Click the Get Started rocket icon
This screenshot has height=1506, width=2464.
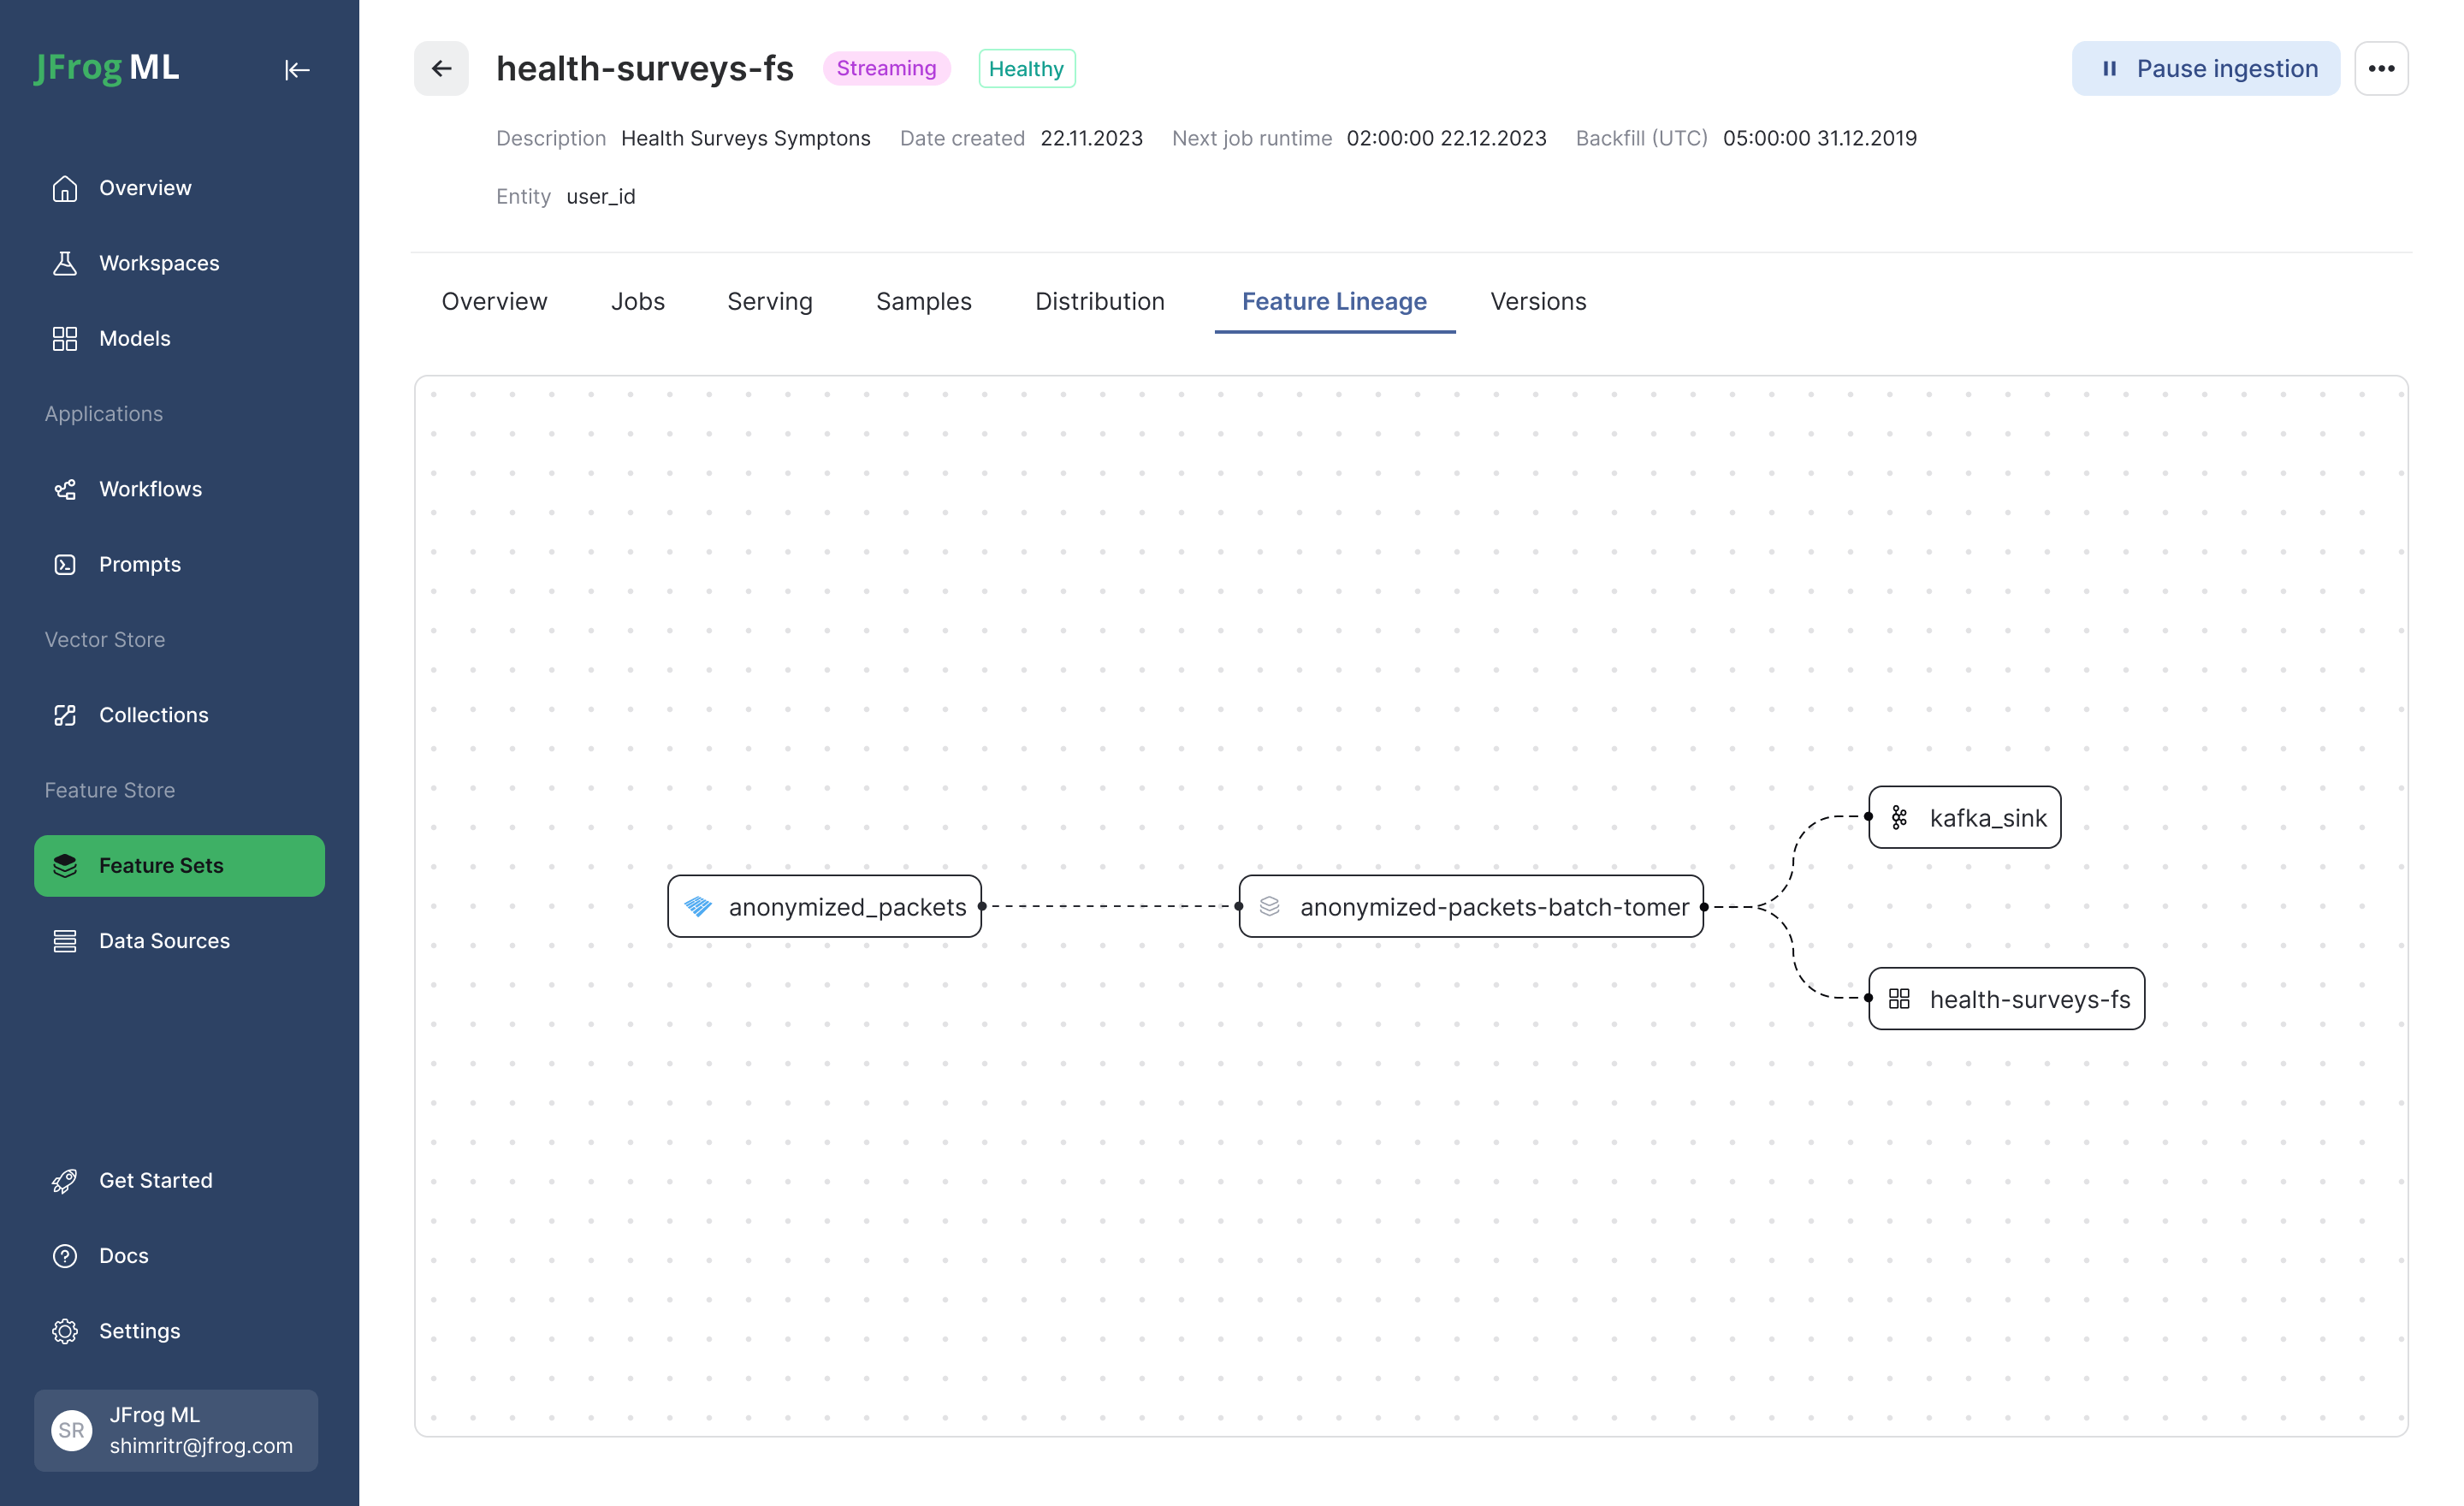point(65,1180)
